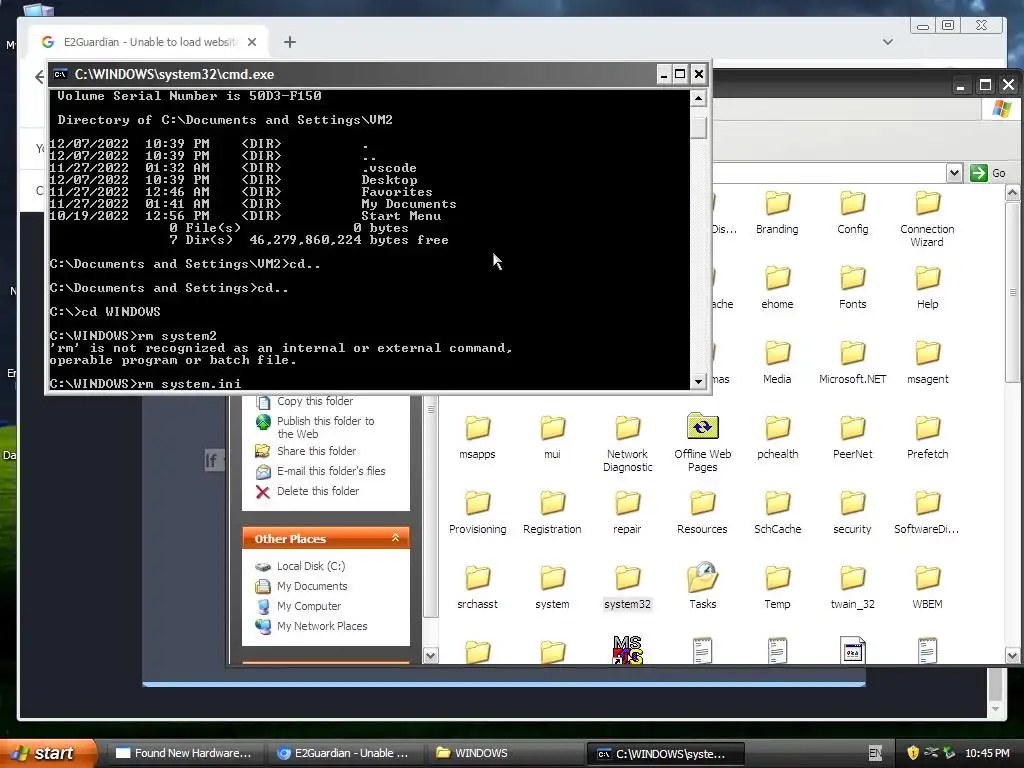Open the Help folder

[x=927, y=287]
